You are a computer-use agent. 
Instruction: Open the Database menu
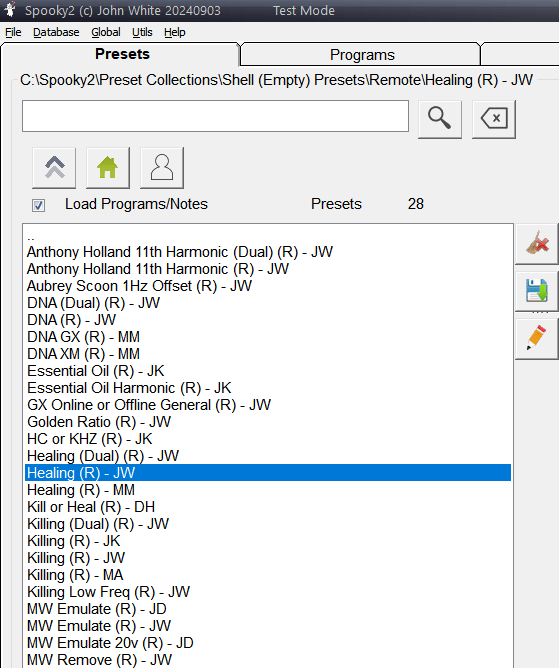(x=56, y=32)
